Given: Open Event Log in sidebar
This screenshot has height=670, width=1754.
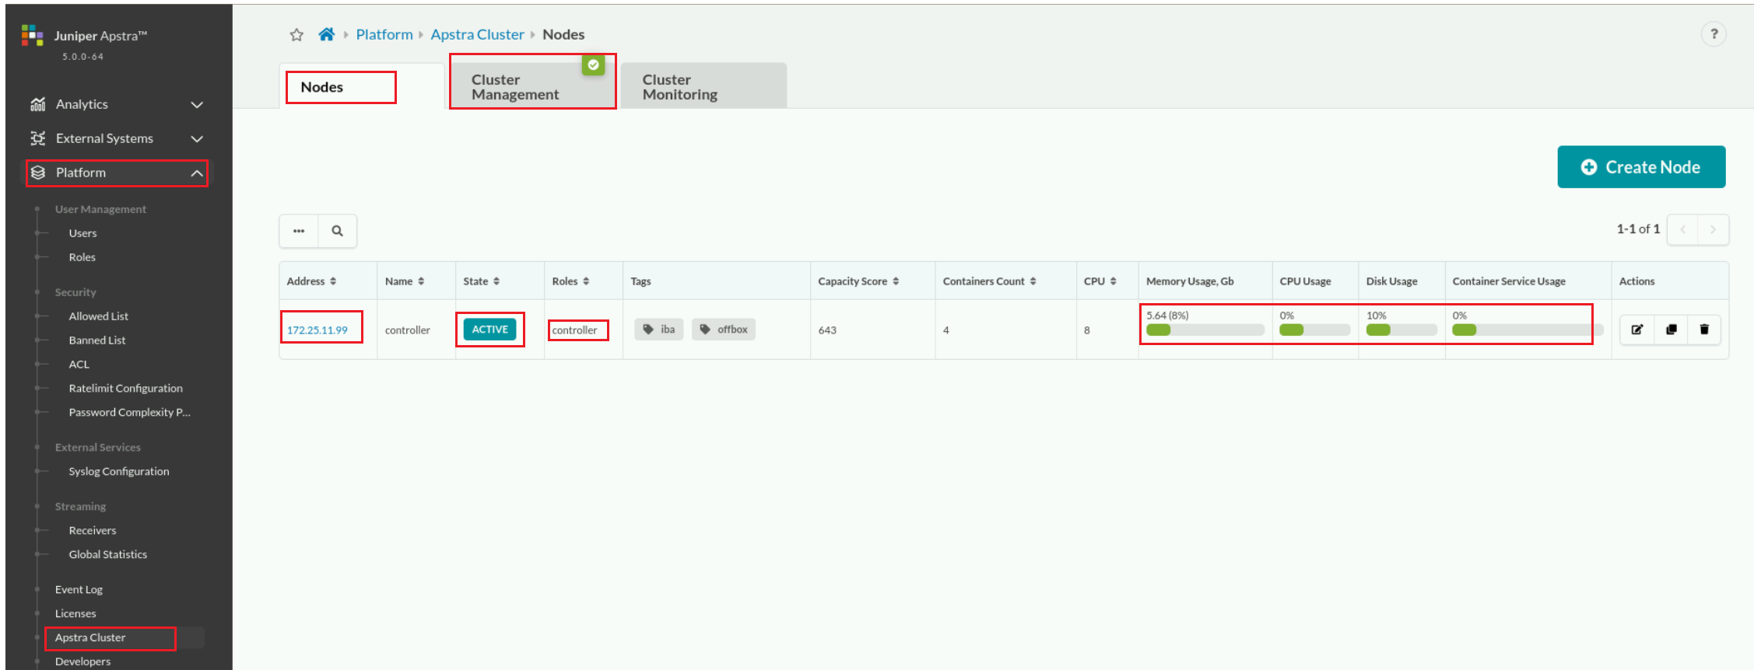Looking at the screenshot, I should (79, 589).
